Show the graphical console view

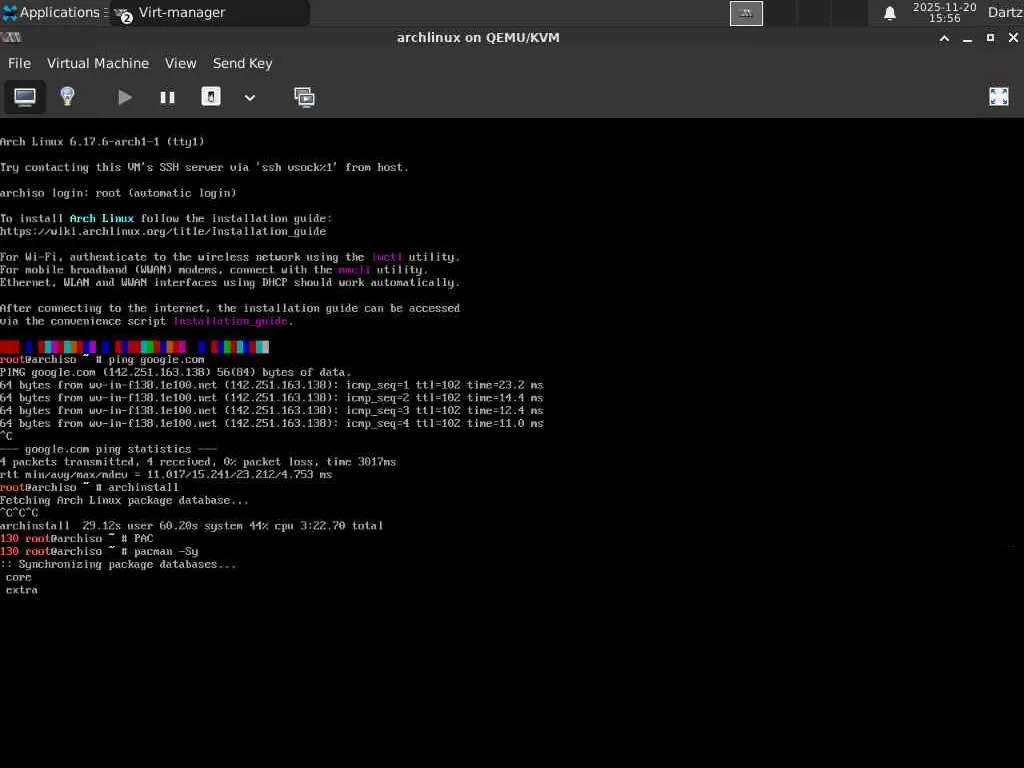(25, 97)
